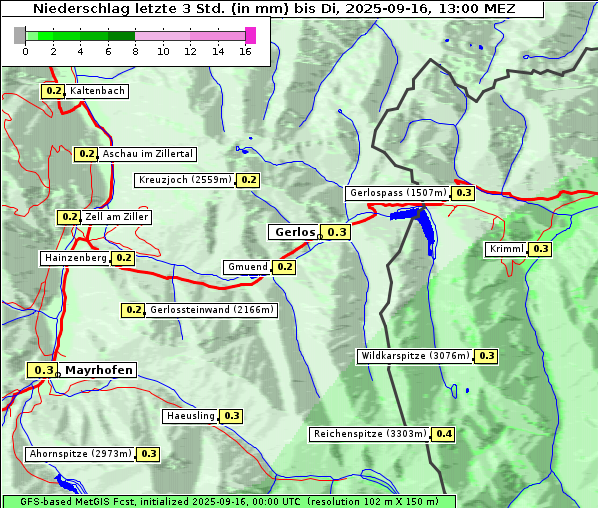
Task: Click the Gmuend label
Action: pos(247,267)
